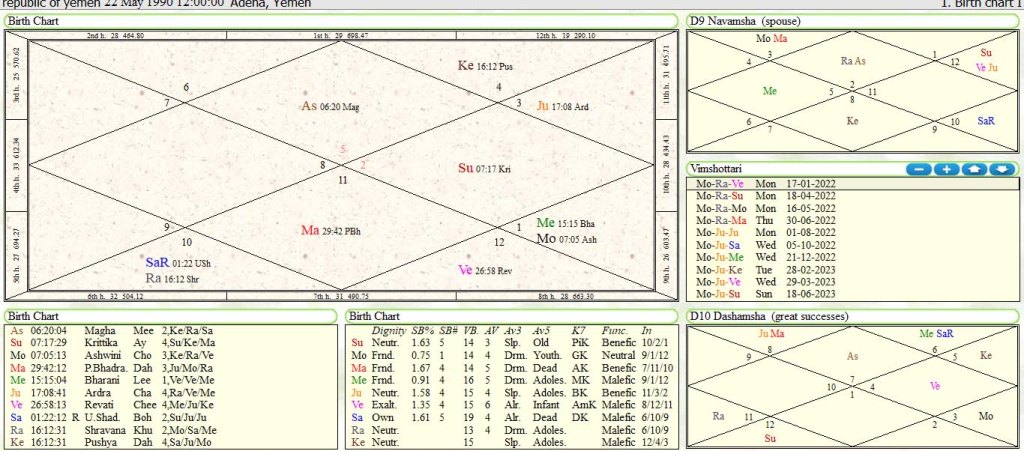Select Jupiter 'Ju 17:08 Ard' in chart
The height and width of the screenshot is (451, 1024).
click(x=565, y=106)
